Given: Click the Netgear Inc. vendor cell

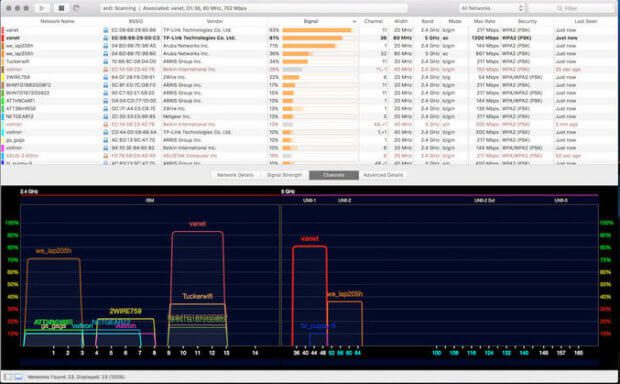Looking at the screenshot, I should click(176, 116).
